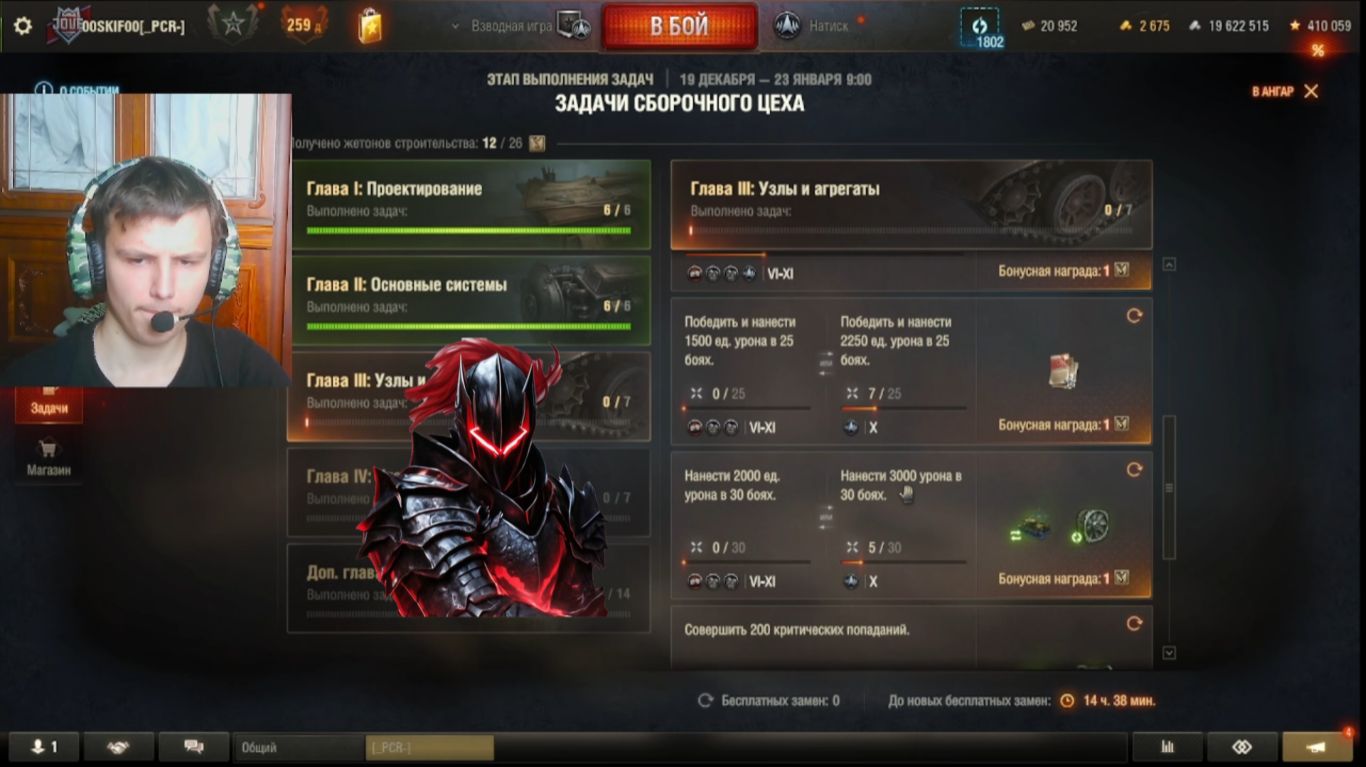This screenshot has width=1366, height=767.
Task: Open chat messages icon in bottom bar
Action: [x=194, y=747]
